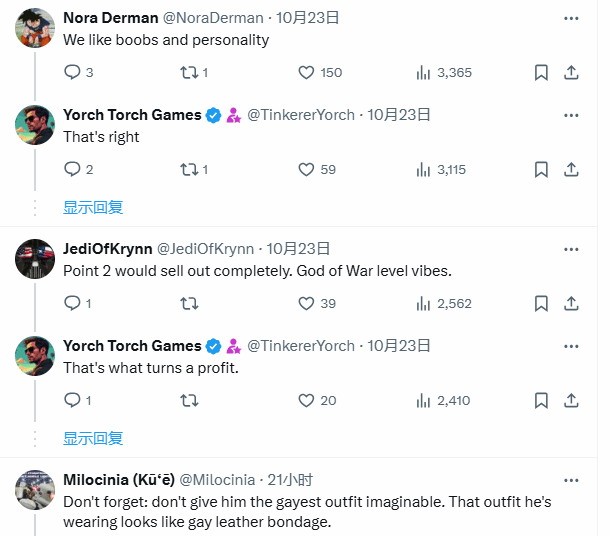Bookmark the "turns a profit" reply
Screen dimensions: 610x536
(x=541, y=400)
